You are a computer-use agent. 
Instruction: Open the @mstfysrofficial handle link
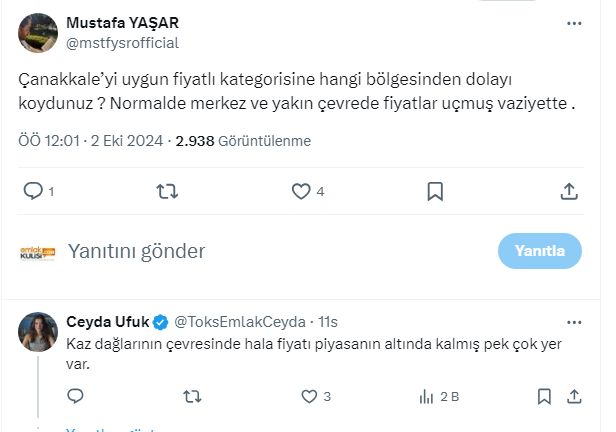[122, 42]
